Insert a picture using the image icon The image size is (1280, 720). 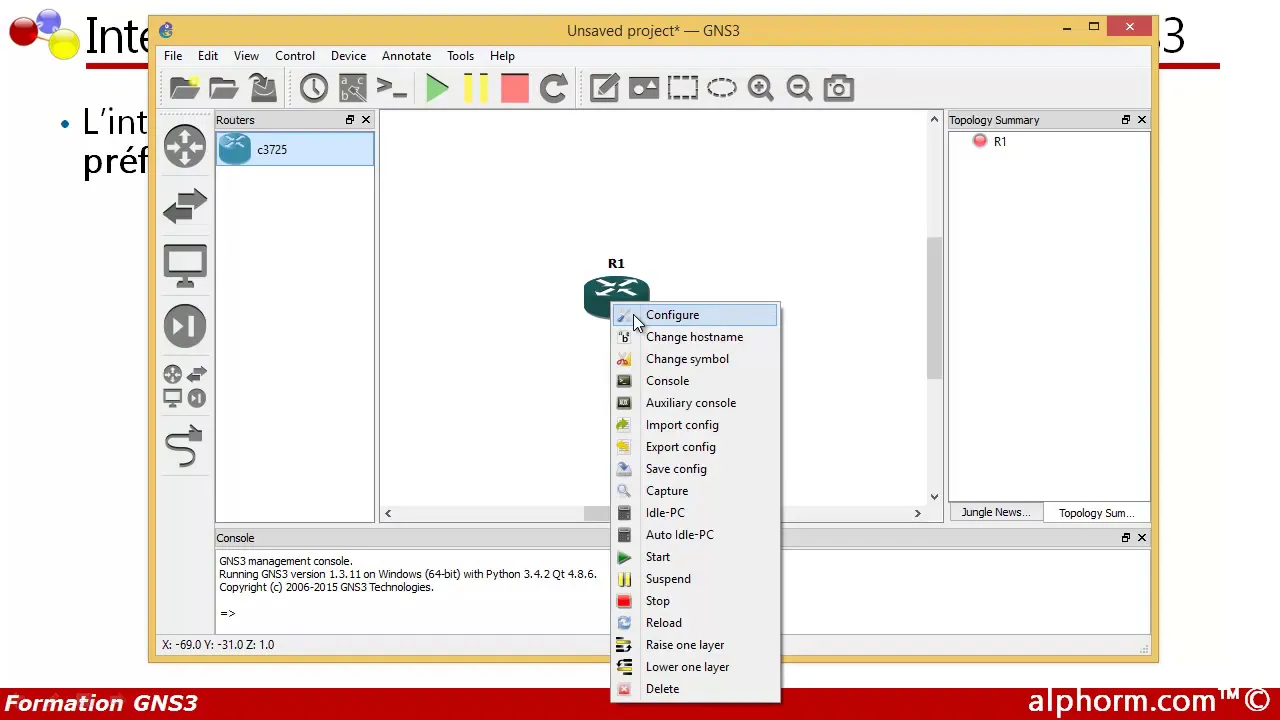(643, 88)
